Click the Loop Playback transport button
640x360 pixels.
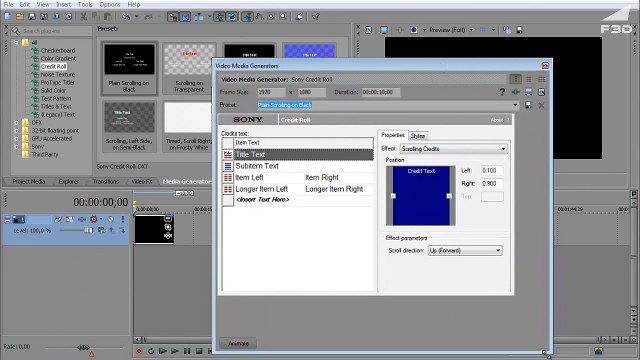coord(151,351)
